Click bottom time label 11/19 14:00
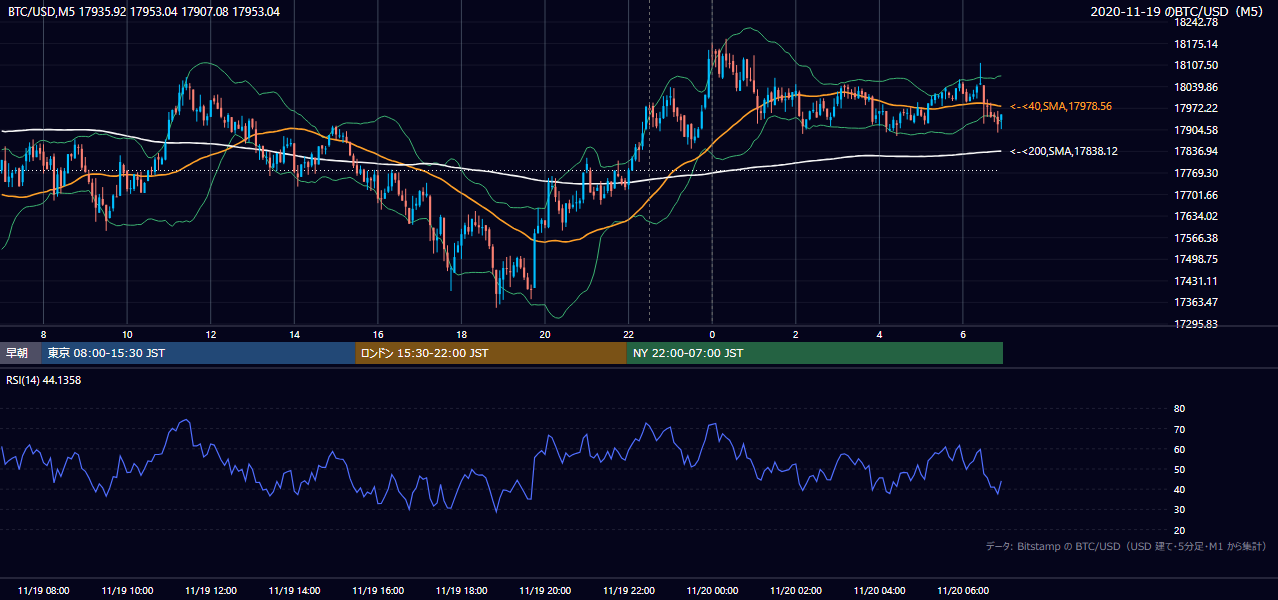 [x=294, y=591]
